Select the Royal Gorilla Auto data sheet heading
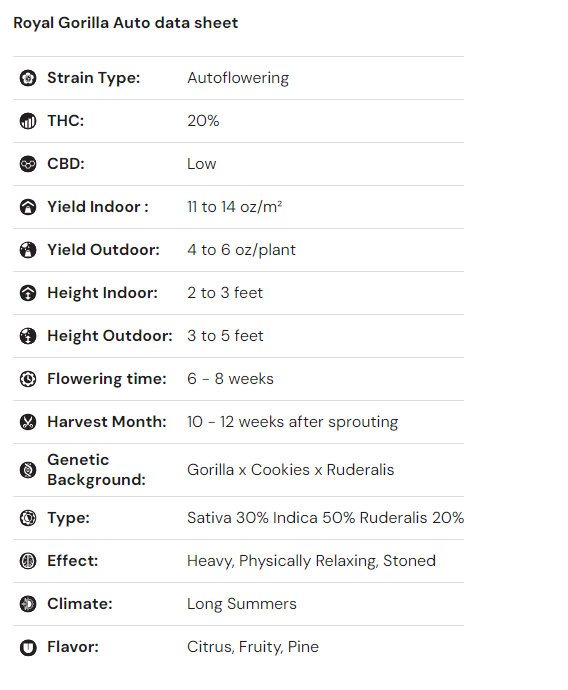The image size is (568, 690). [x=125, y=23]
